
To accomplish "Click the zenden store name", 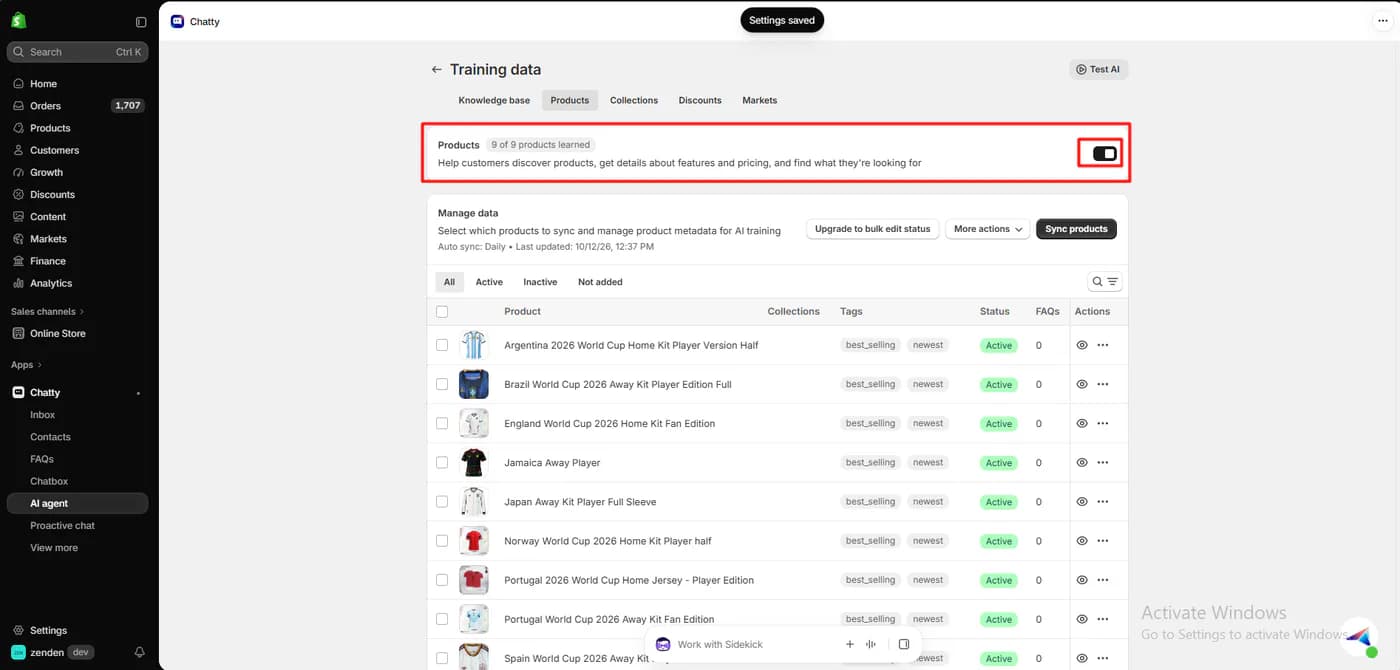I will click(x=47, y=653).
